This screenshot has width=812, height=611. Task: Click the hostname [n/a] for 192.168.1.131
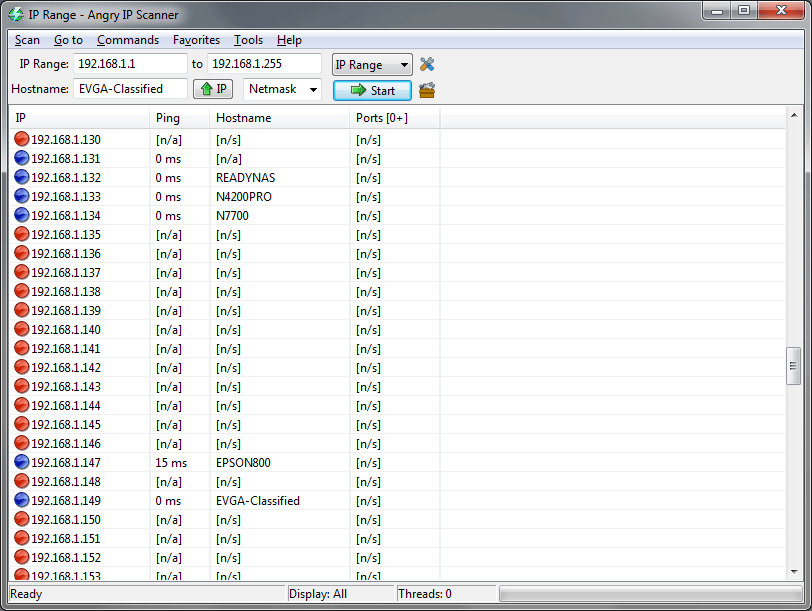click(x=229, y=159)
